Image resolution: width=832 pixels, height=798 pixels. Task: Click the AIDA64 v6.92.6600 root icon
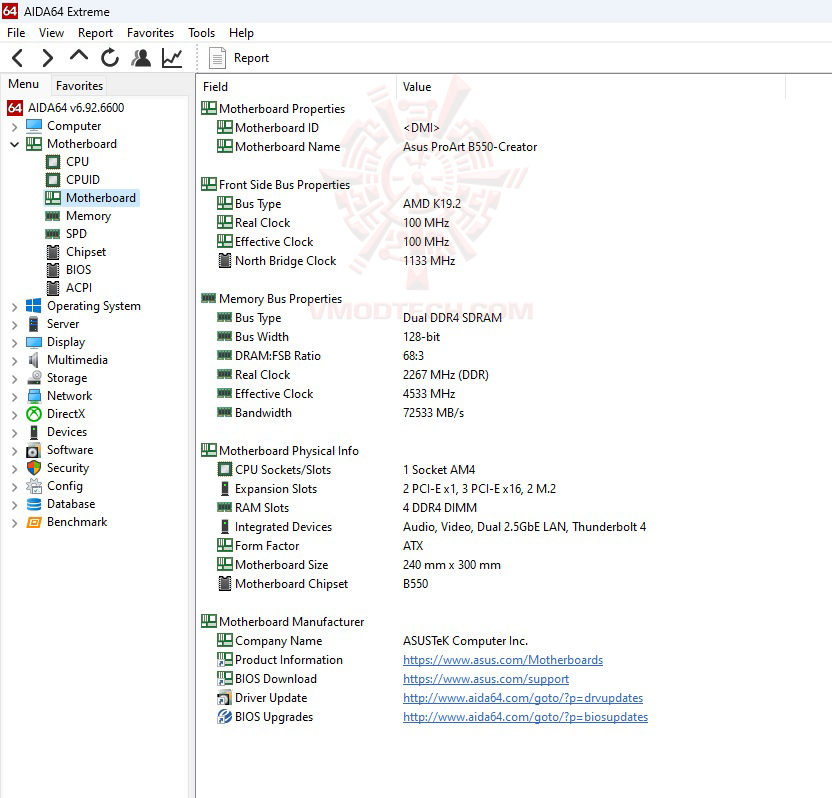point(14,108)
